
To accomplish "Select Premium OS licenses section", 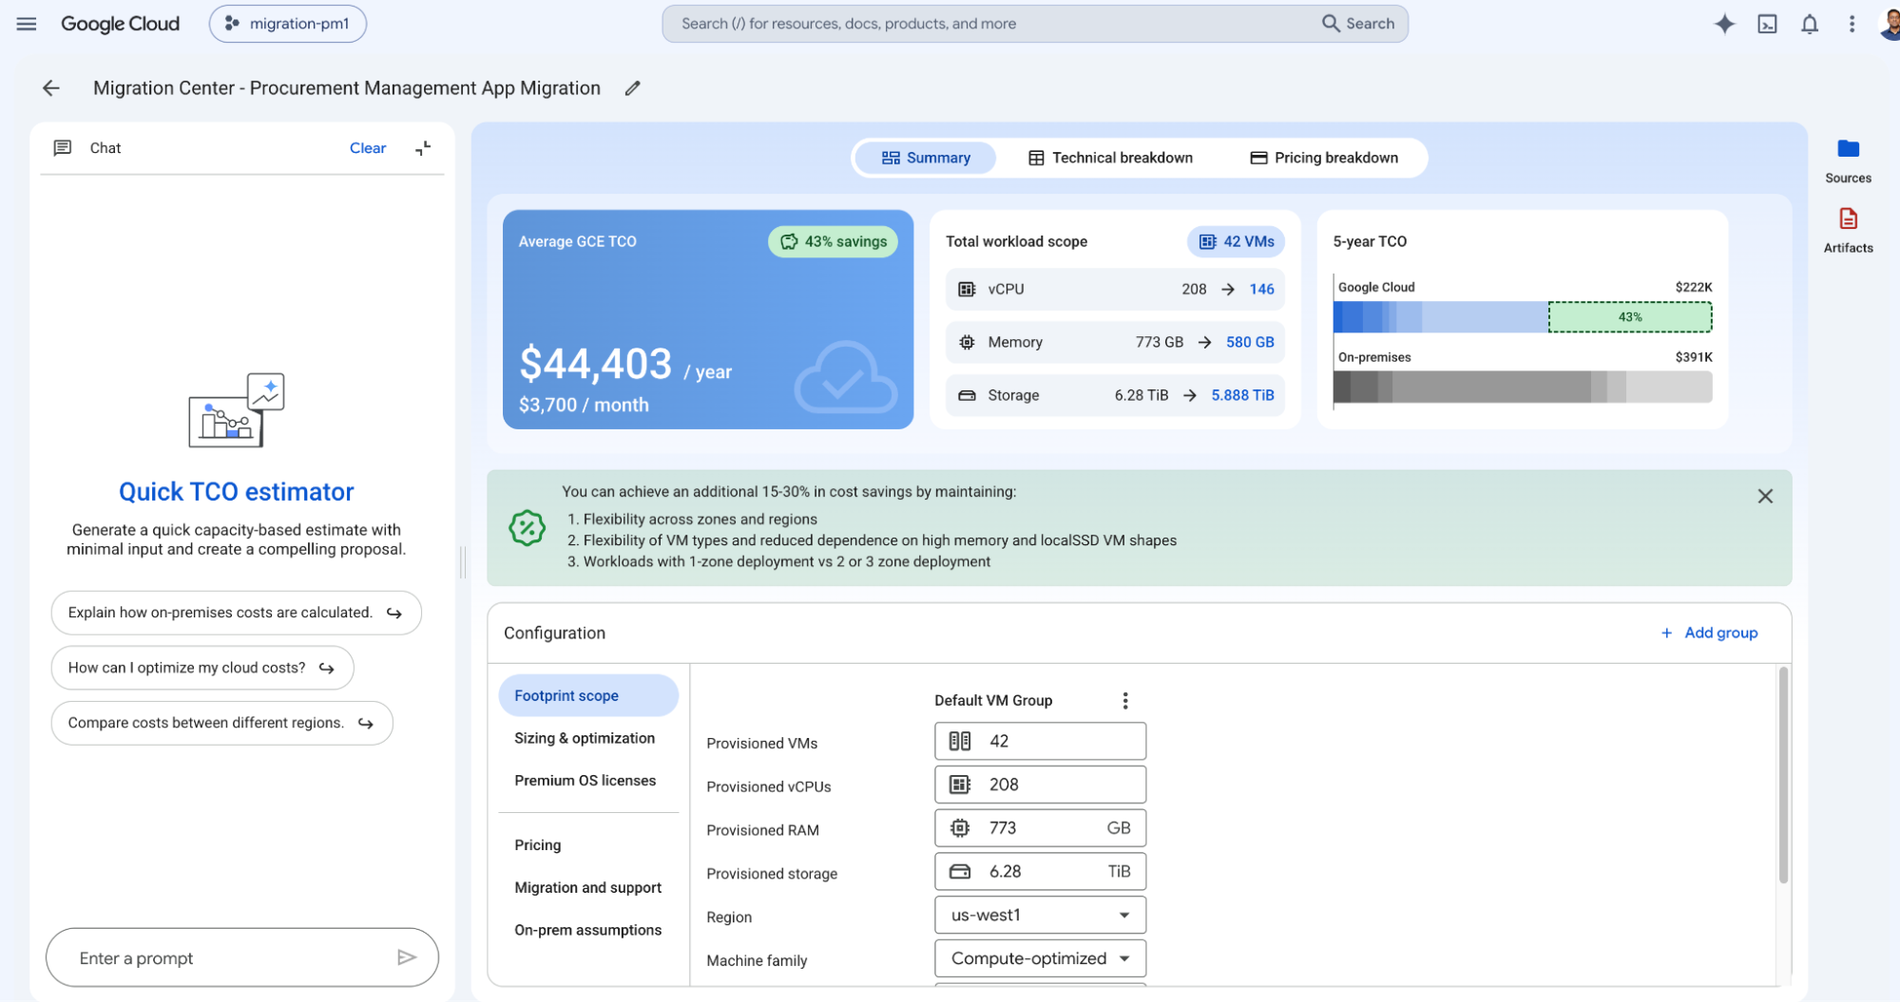I will tap(585, 781).
